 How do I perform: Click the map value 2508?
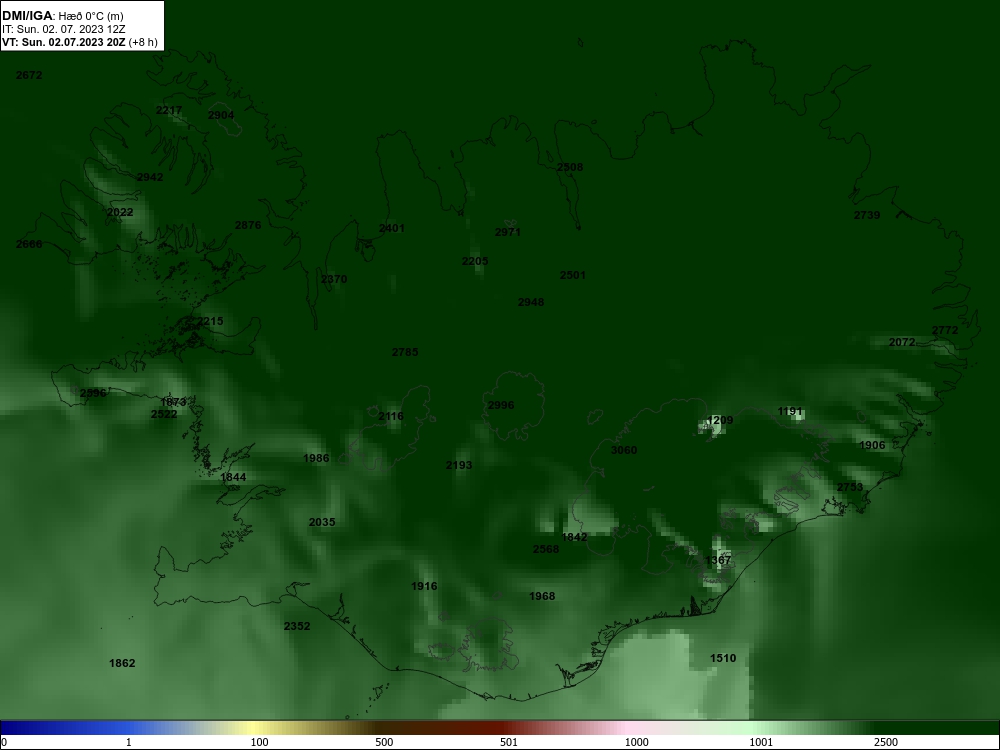[x=570, y=167]
